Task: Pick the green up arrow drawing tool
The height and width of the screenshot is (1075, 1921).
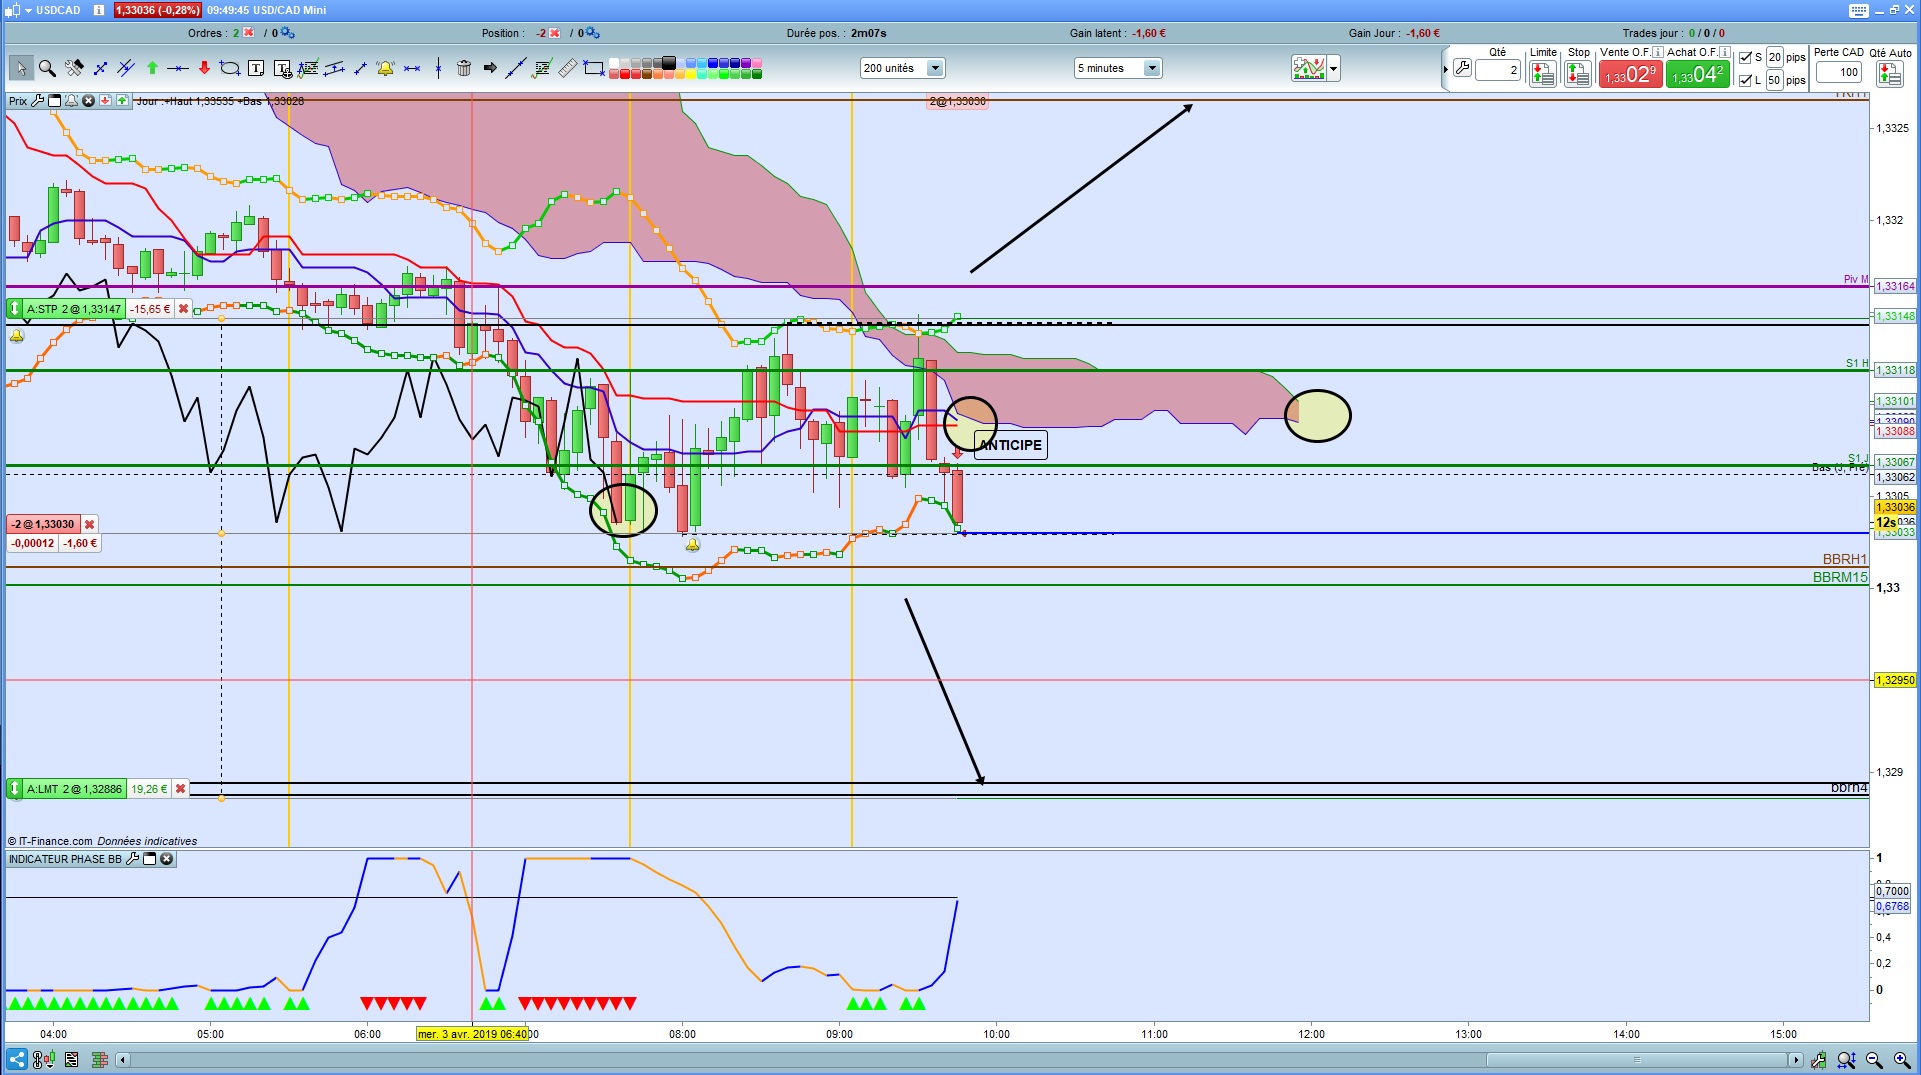Action: (152, 68)
